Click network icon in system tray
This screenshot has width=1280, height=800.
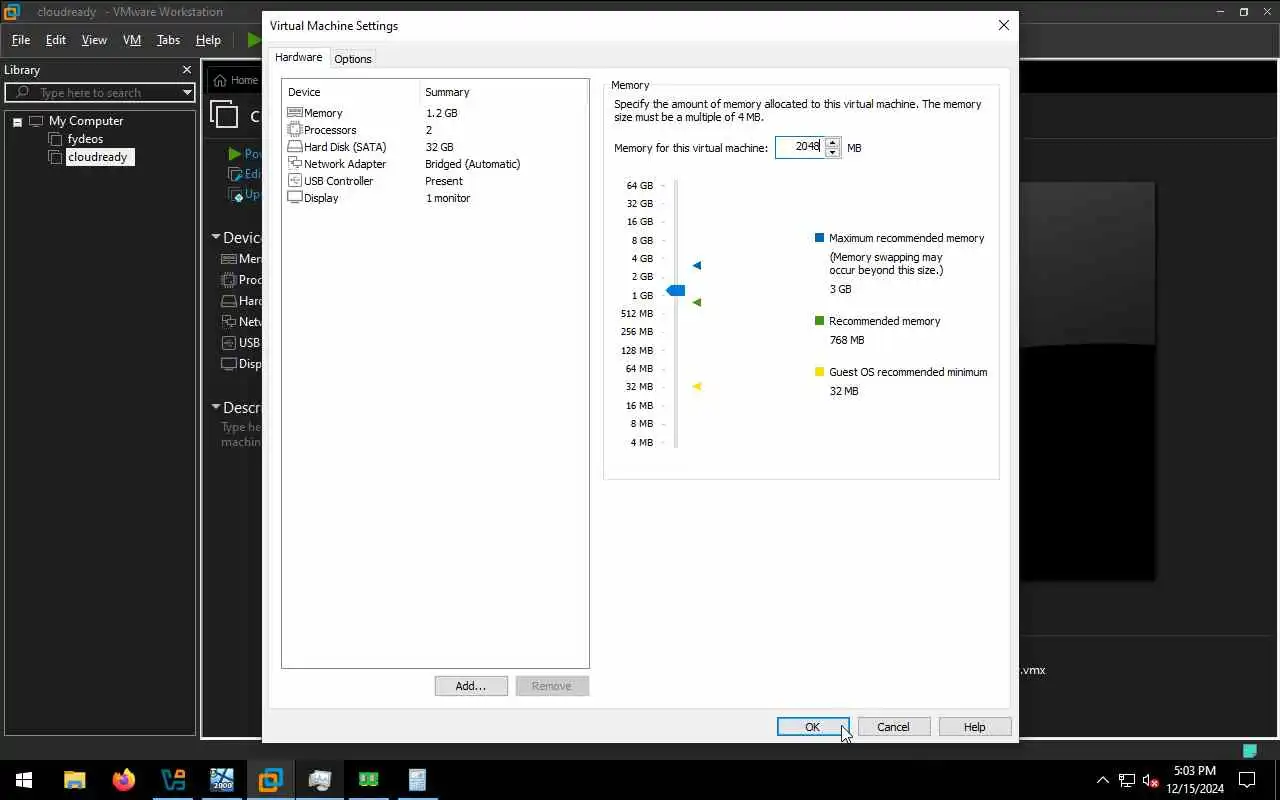[x=1127, y=780]
